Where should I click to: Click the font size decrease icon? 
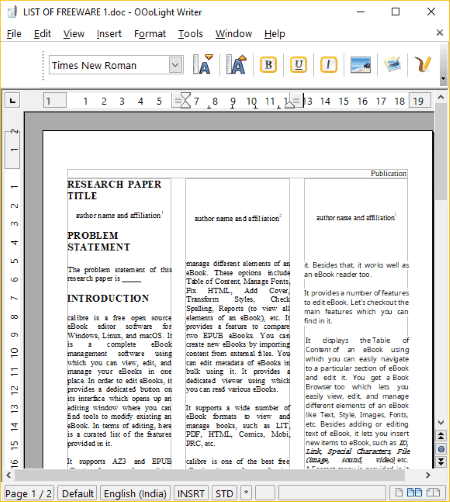pos(202,64)
